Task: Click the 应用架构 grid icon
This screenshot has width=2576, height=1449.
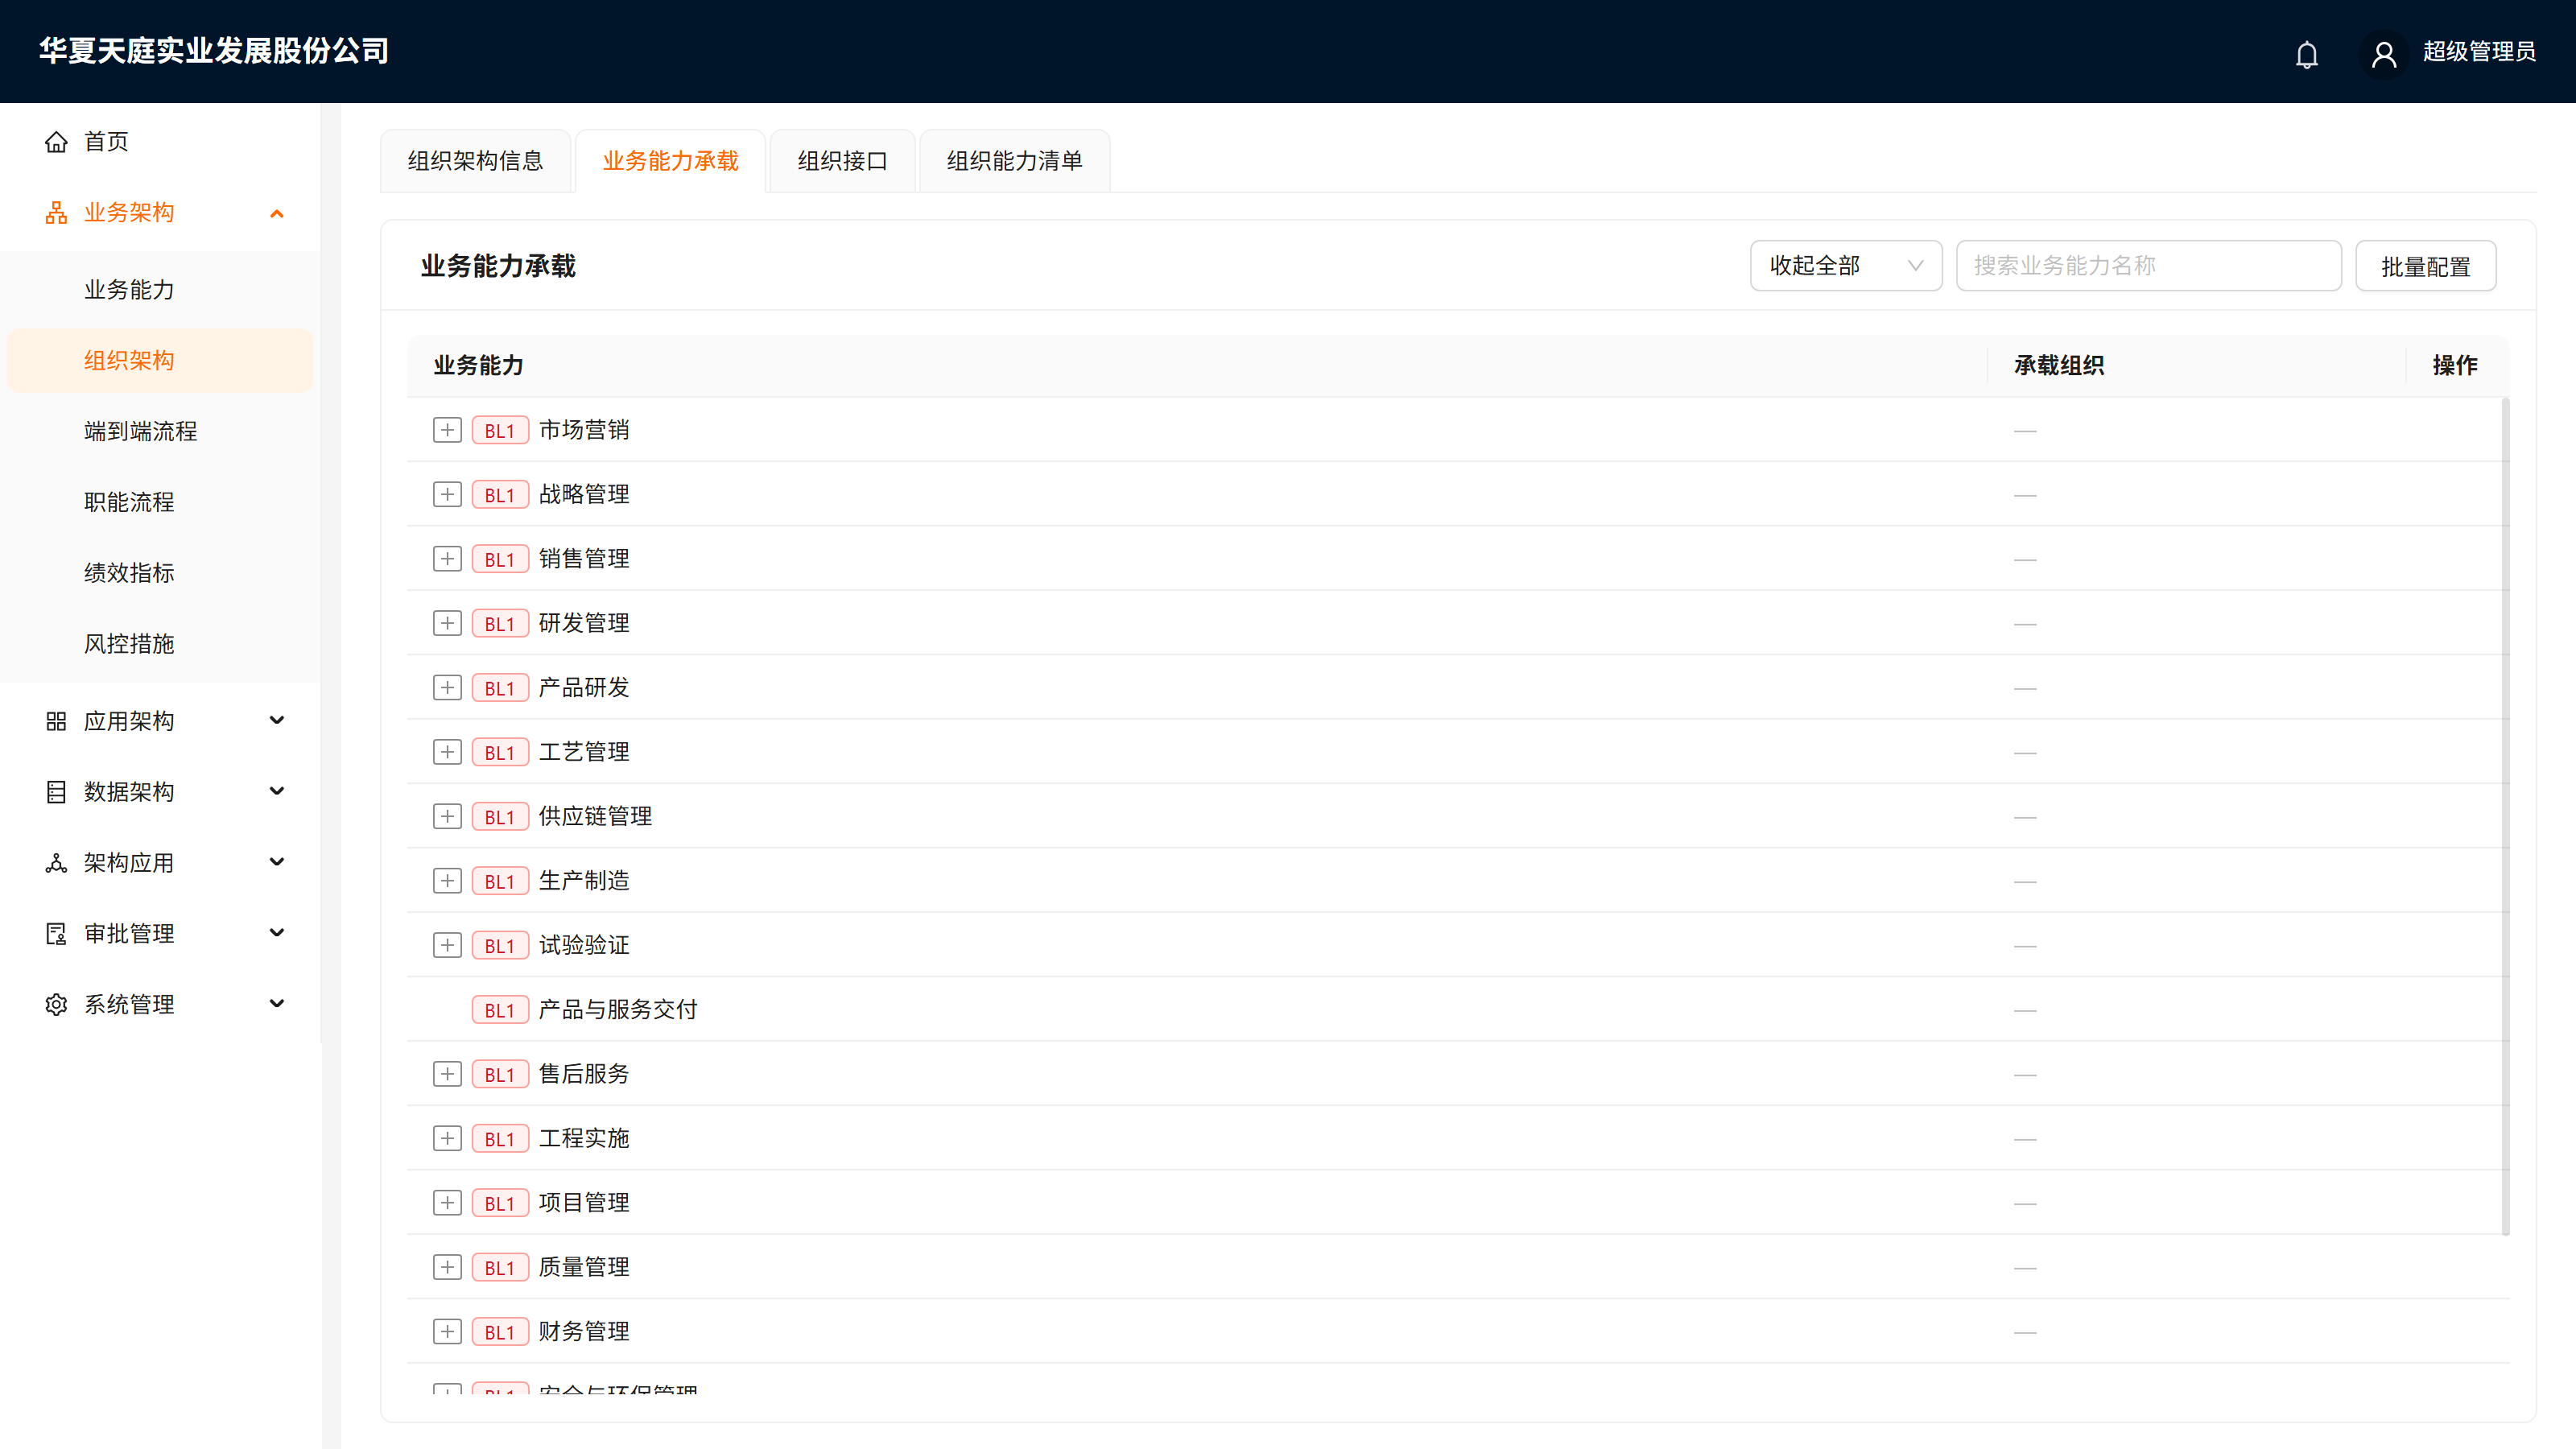Action: coord(56,721)
